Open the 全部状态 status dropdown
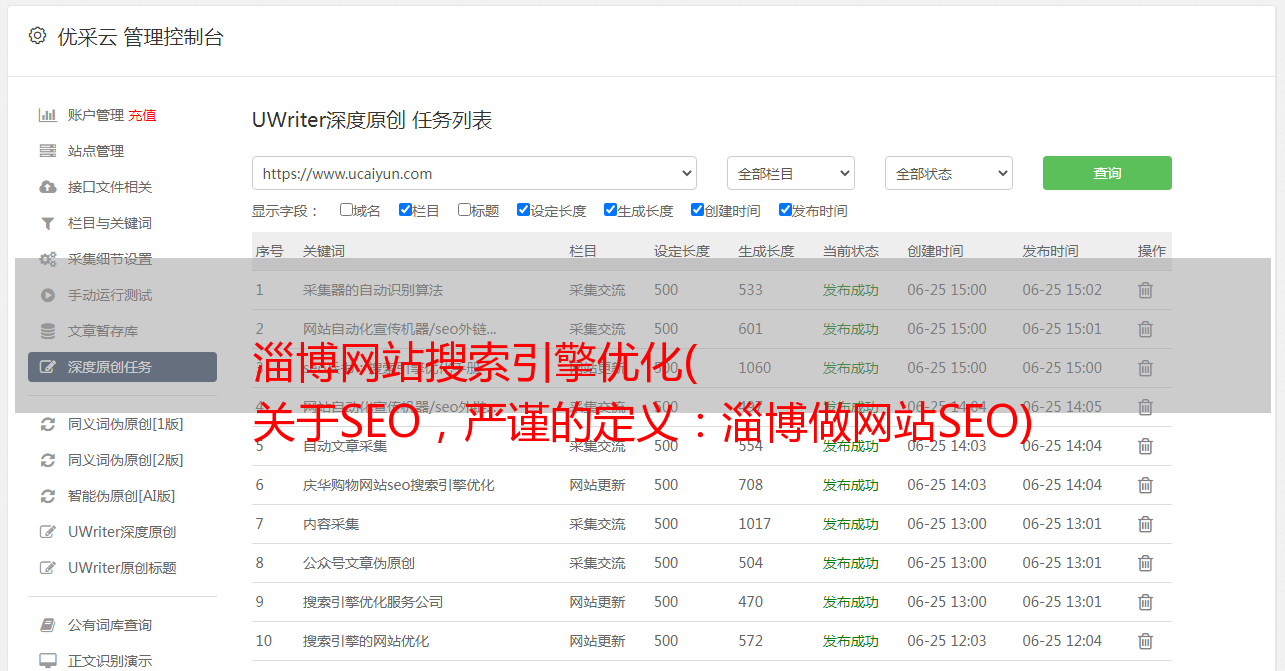1285x671 pixels. click(x=948, y=173)
